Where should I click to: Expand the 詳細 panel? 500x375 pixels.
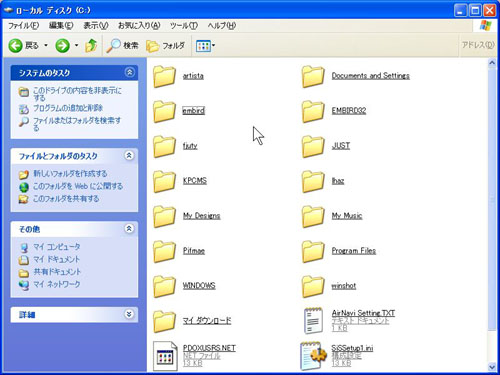click(129, 314)
